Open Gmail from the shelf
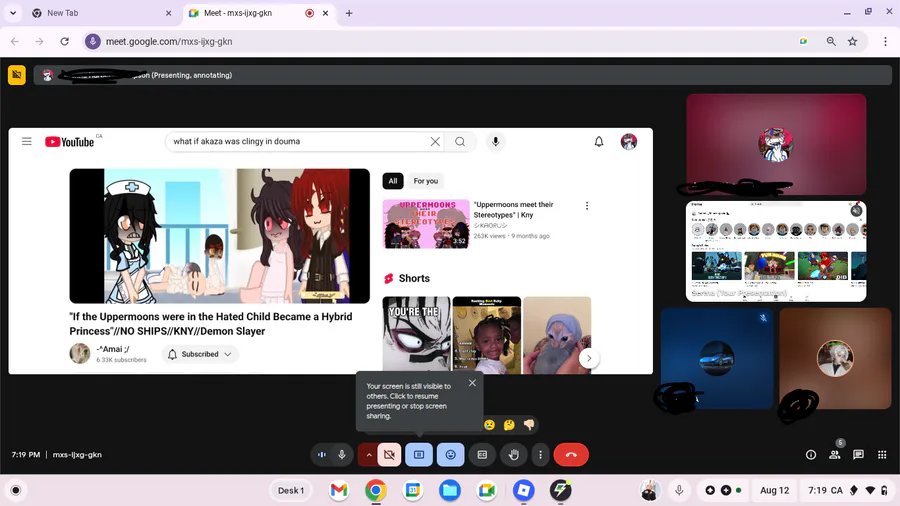This screenshot has width=900, height=506. click(x=339, y=491)
